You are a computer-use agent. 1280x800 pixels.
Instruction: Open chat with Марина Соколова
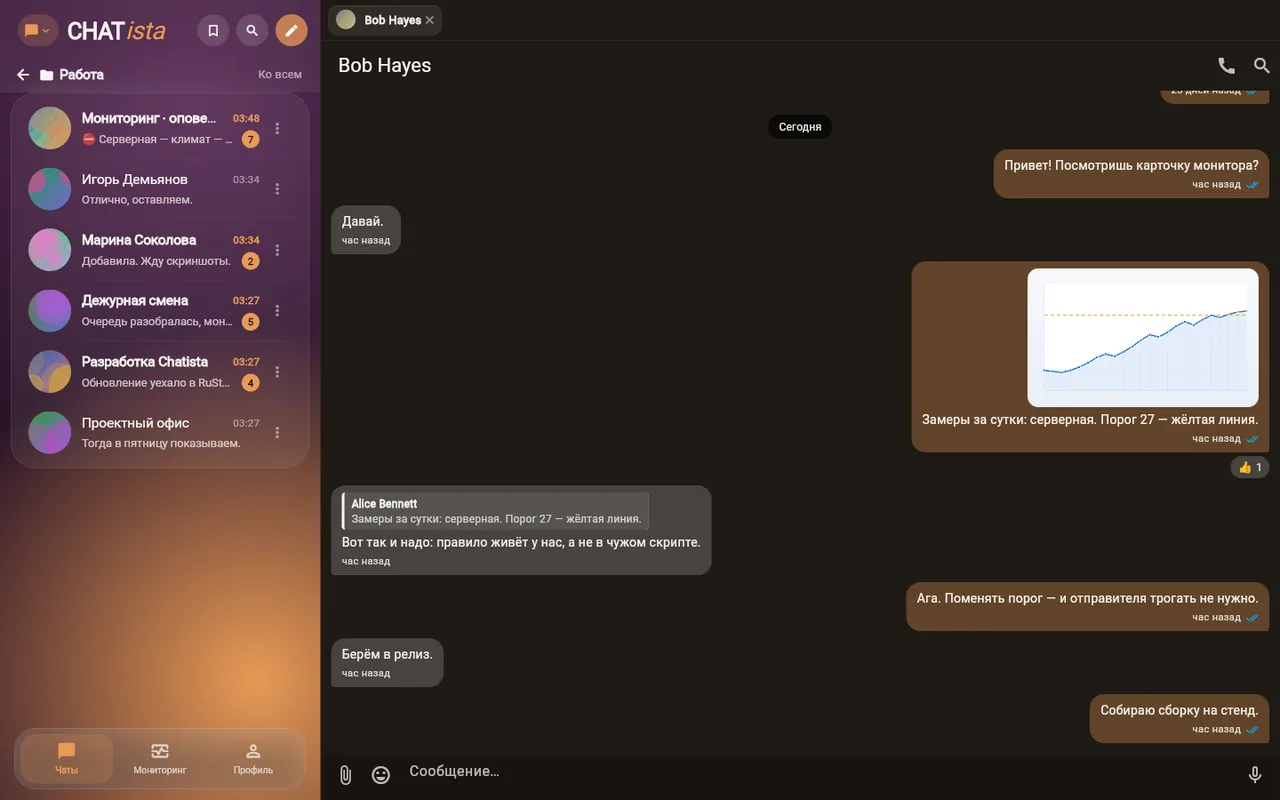(160, 250)
